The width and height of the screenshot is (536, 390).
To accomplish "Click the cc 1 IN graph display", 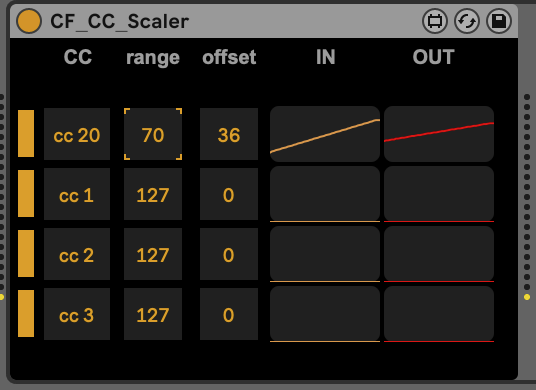I will click(x=325, y=194).
